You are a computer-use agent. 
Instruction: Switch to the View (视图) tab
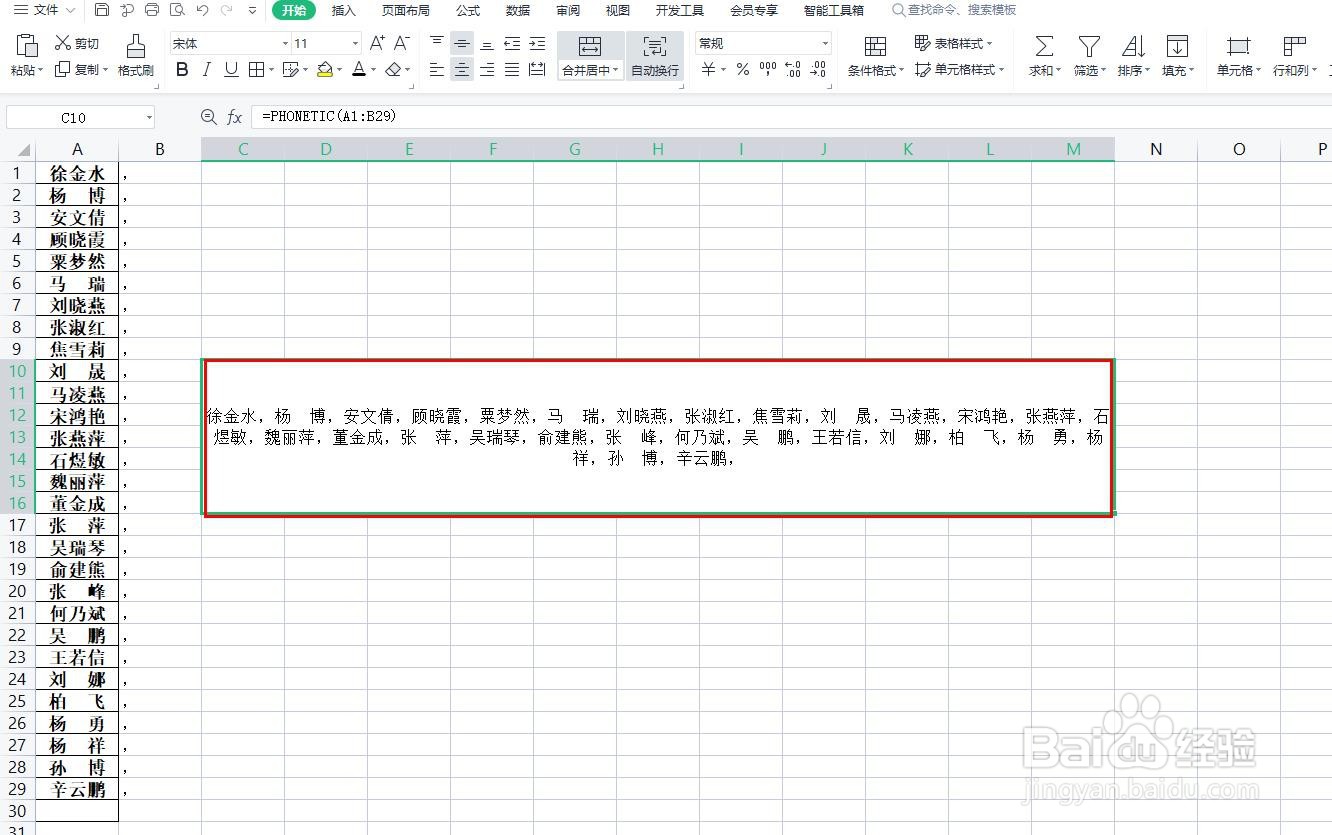pos(618,10)
